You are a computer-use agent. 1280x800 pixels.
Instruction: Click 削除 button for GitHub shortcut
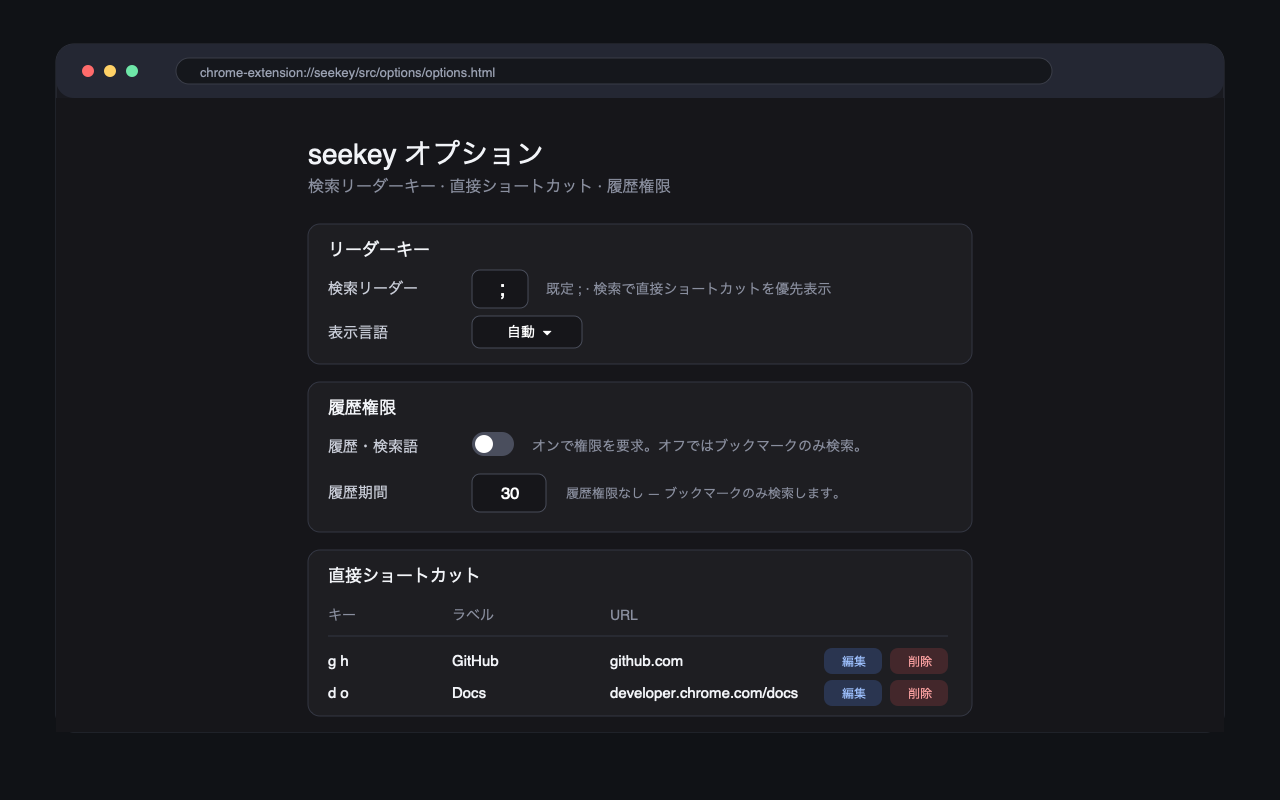click(x=919, y=661)
